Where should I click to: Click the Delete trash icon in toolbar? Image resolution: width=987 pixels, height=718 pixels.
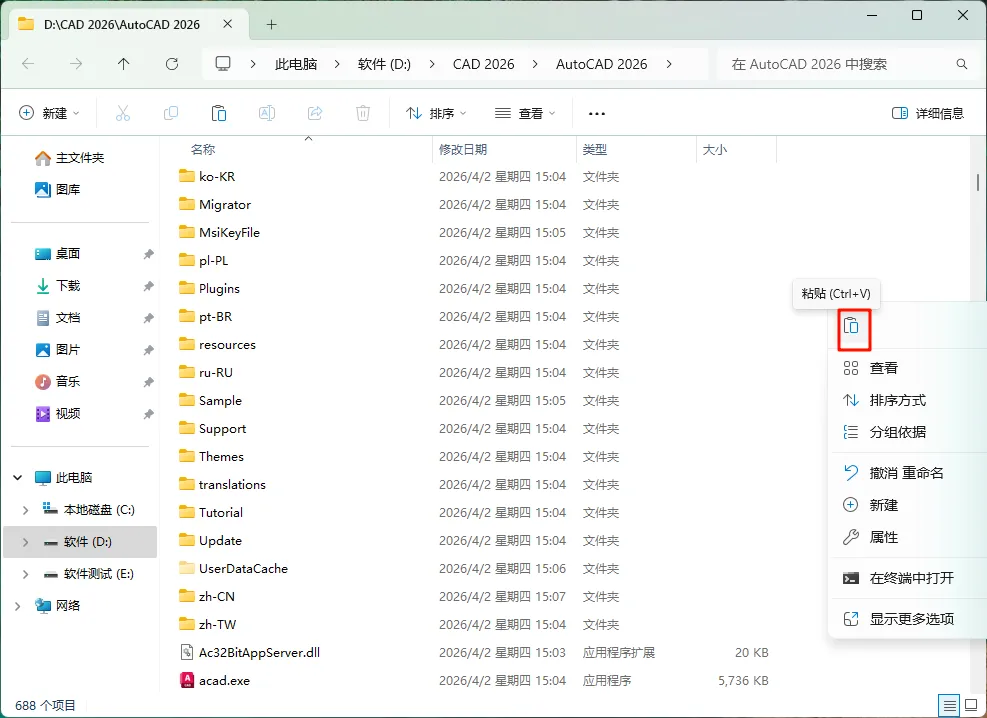pyautogui.click(x=363, y=113)
